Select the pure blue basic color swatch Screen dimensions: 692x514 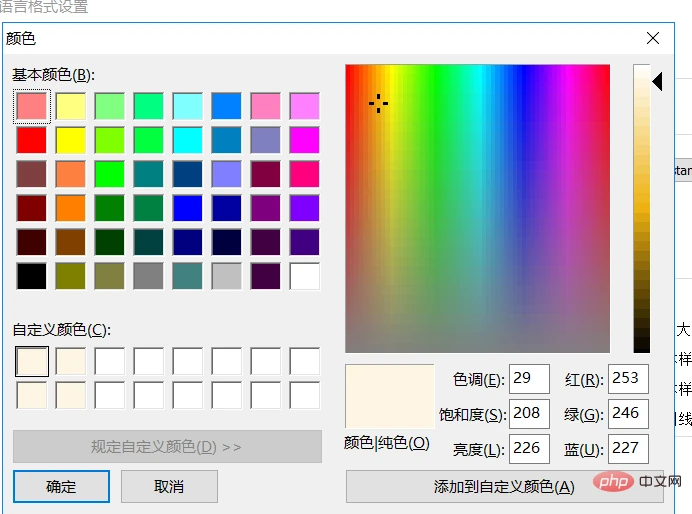187,207
